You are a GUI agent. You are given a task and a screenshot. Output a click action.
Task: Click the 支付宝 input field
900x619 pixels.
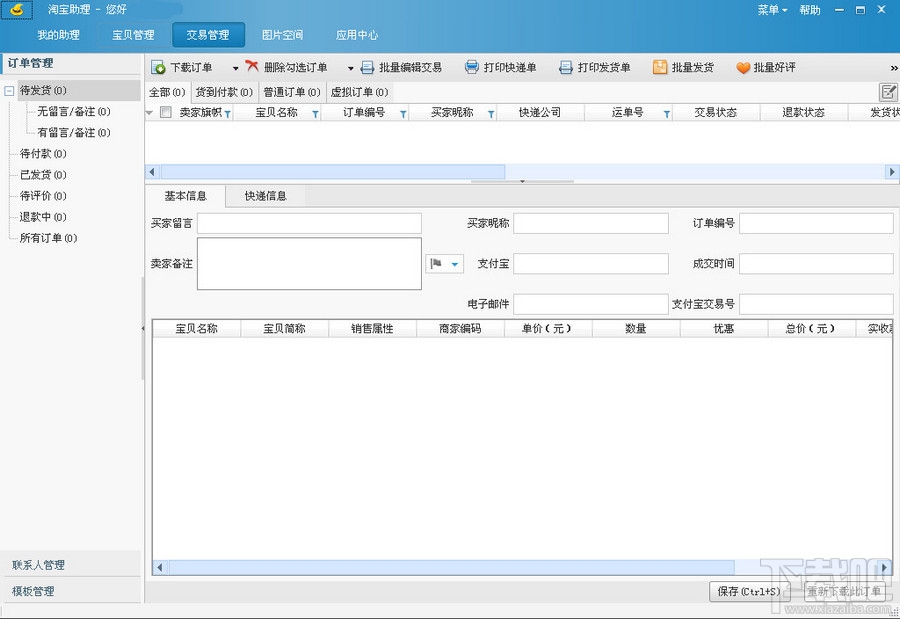[x=591, y=264]
